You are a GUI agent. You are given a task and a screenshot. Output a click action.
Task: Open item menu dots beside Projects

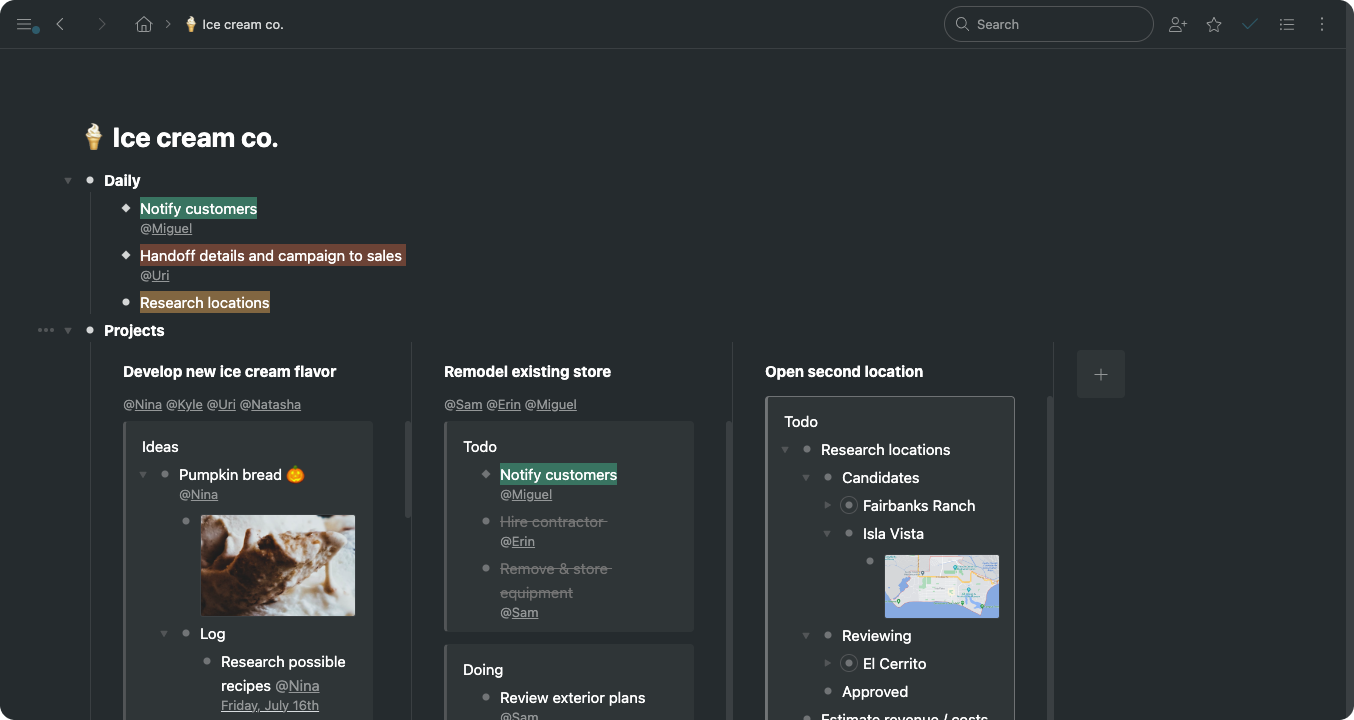tap(46, 330)
